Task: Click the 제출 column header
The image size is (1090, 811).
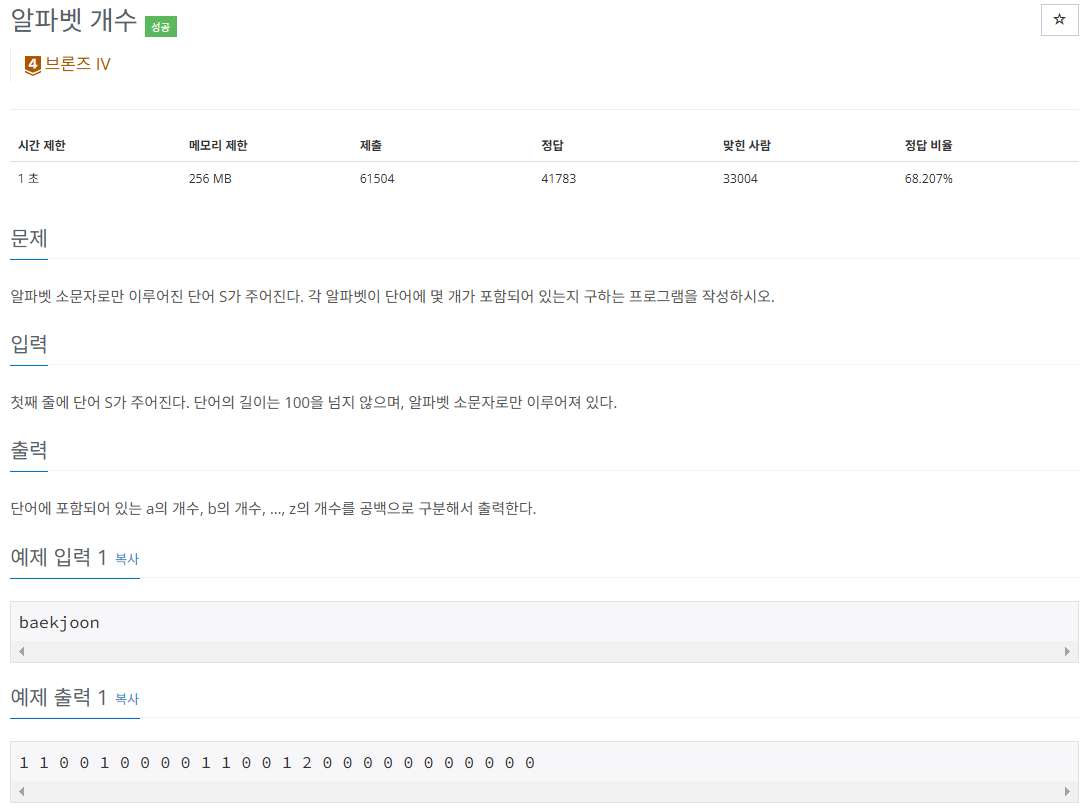Action: tap(371, 145)
